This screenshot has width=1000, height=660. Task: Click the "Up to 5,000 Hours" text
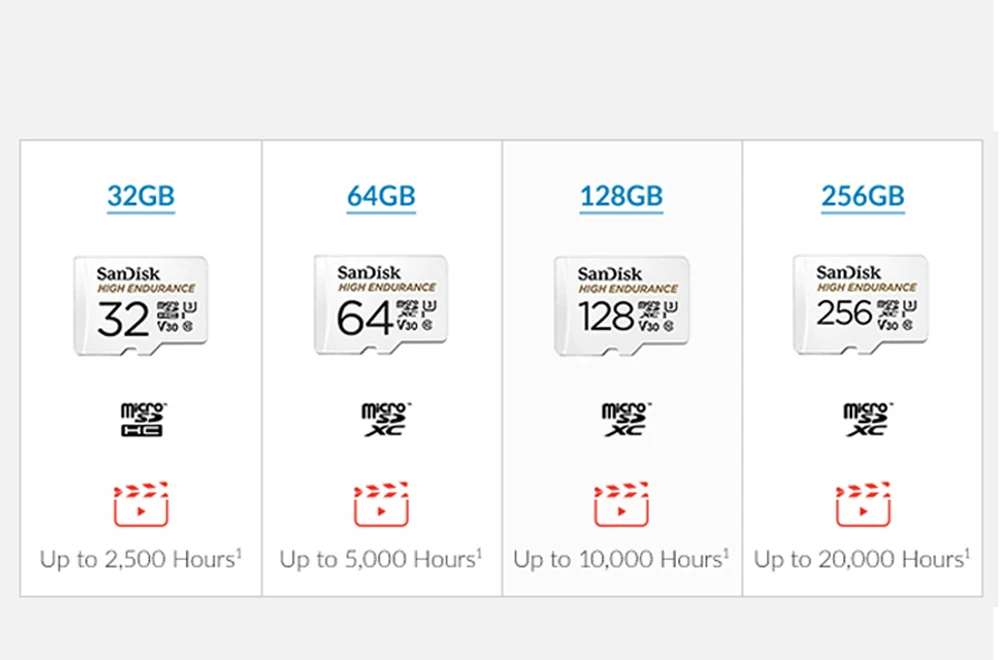(381, 558)
